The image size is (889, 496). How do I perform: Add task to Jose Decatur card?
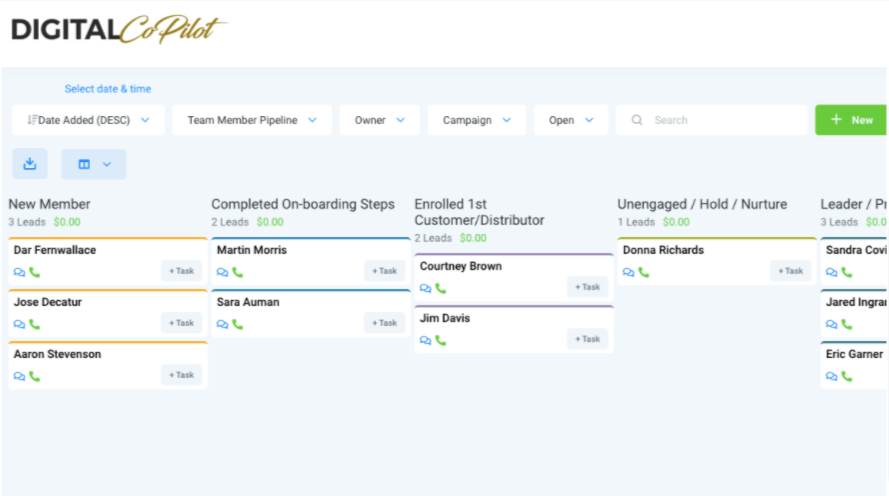tap(181, 323)
